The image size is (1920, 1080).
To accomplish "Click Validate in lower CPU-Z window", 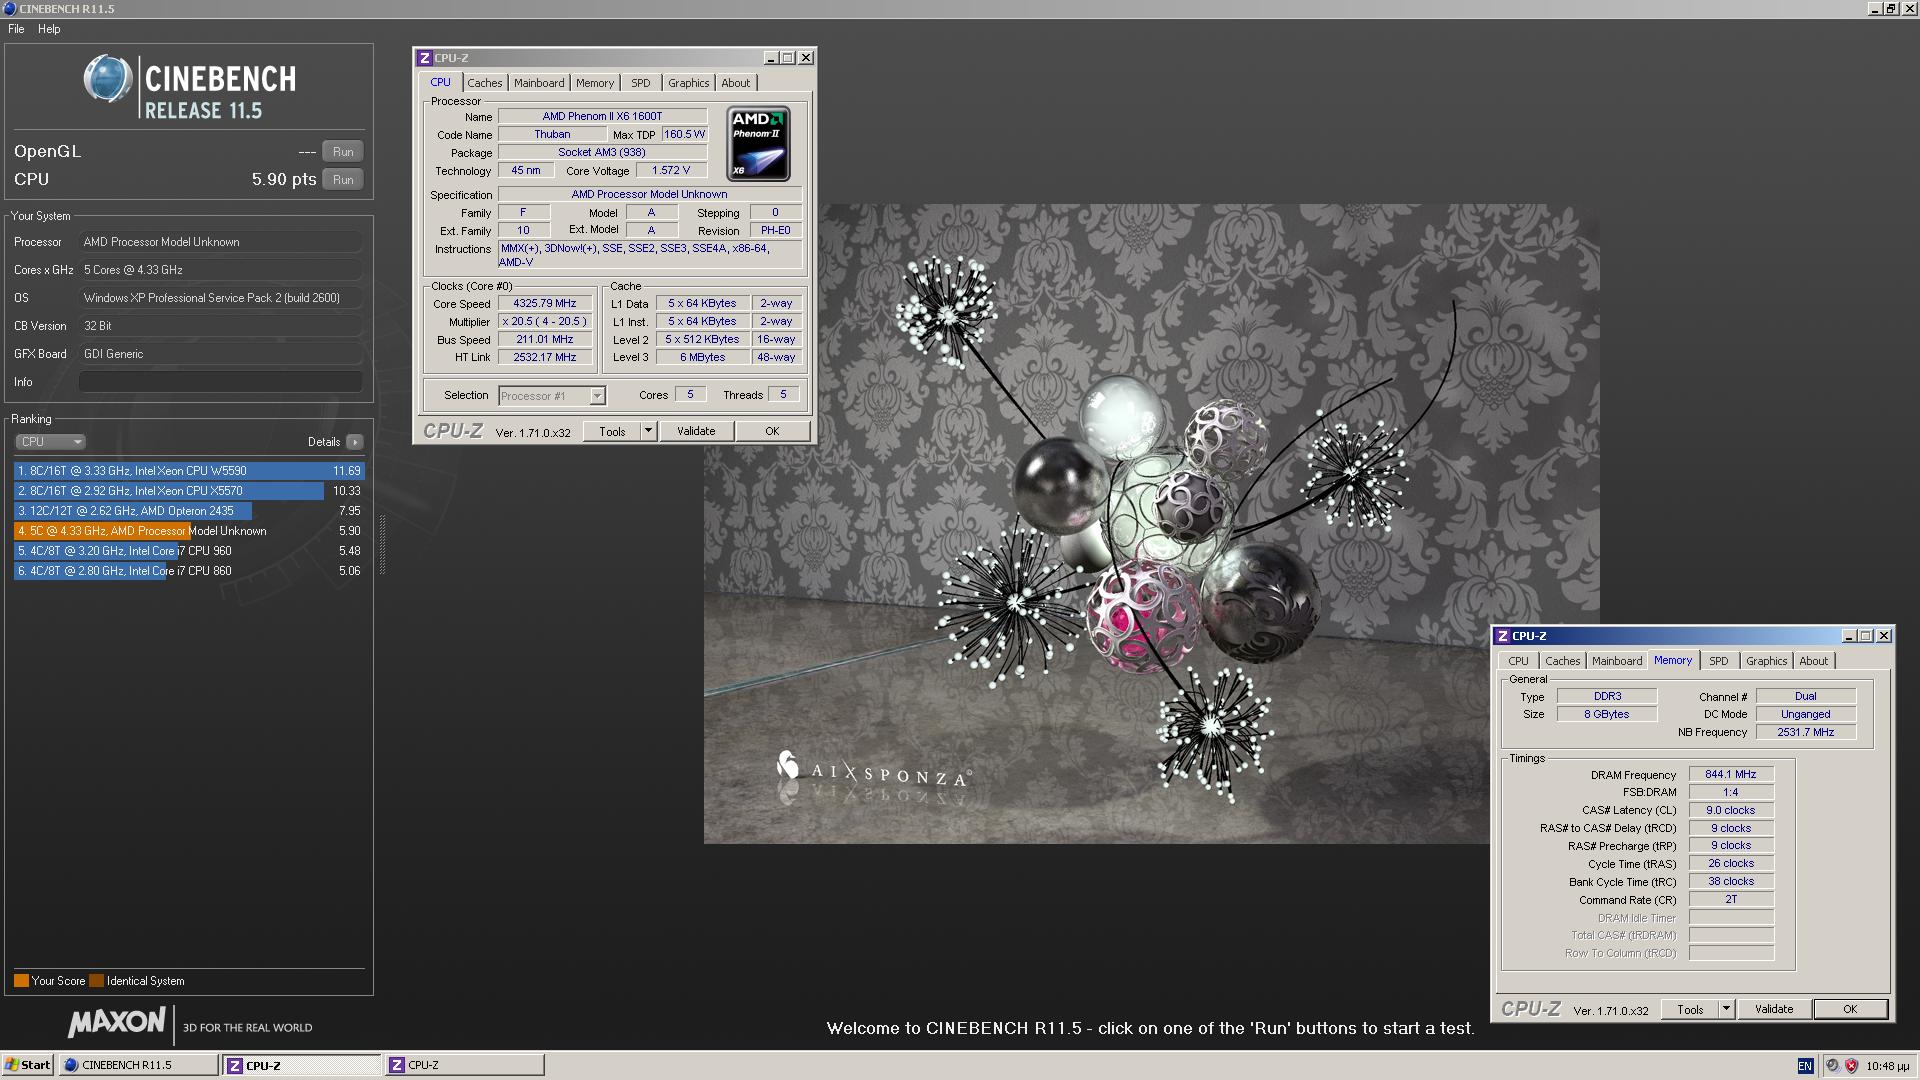I will pyautogui.click(x=1774, y=1010).
